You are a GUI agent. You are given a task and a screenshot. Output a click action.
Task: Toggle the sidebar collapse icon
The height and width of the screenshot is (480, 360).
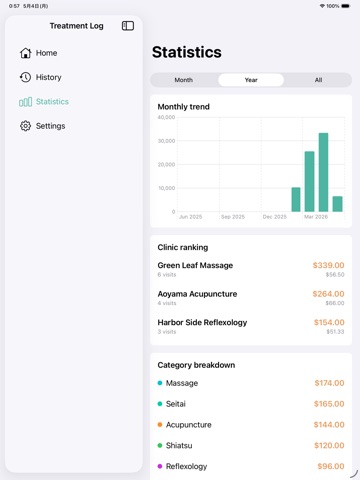[x=128, y=26]
